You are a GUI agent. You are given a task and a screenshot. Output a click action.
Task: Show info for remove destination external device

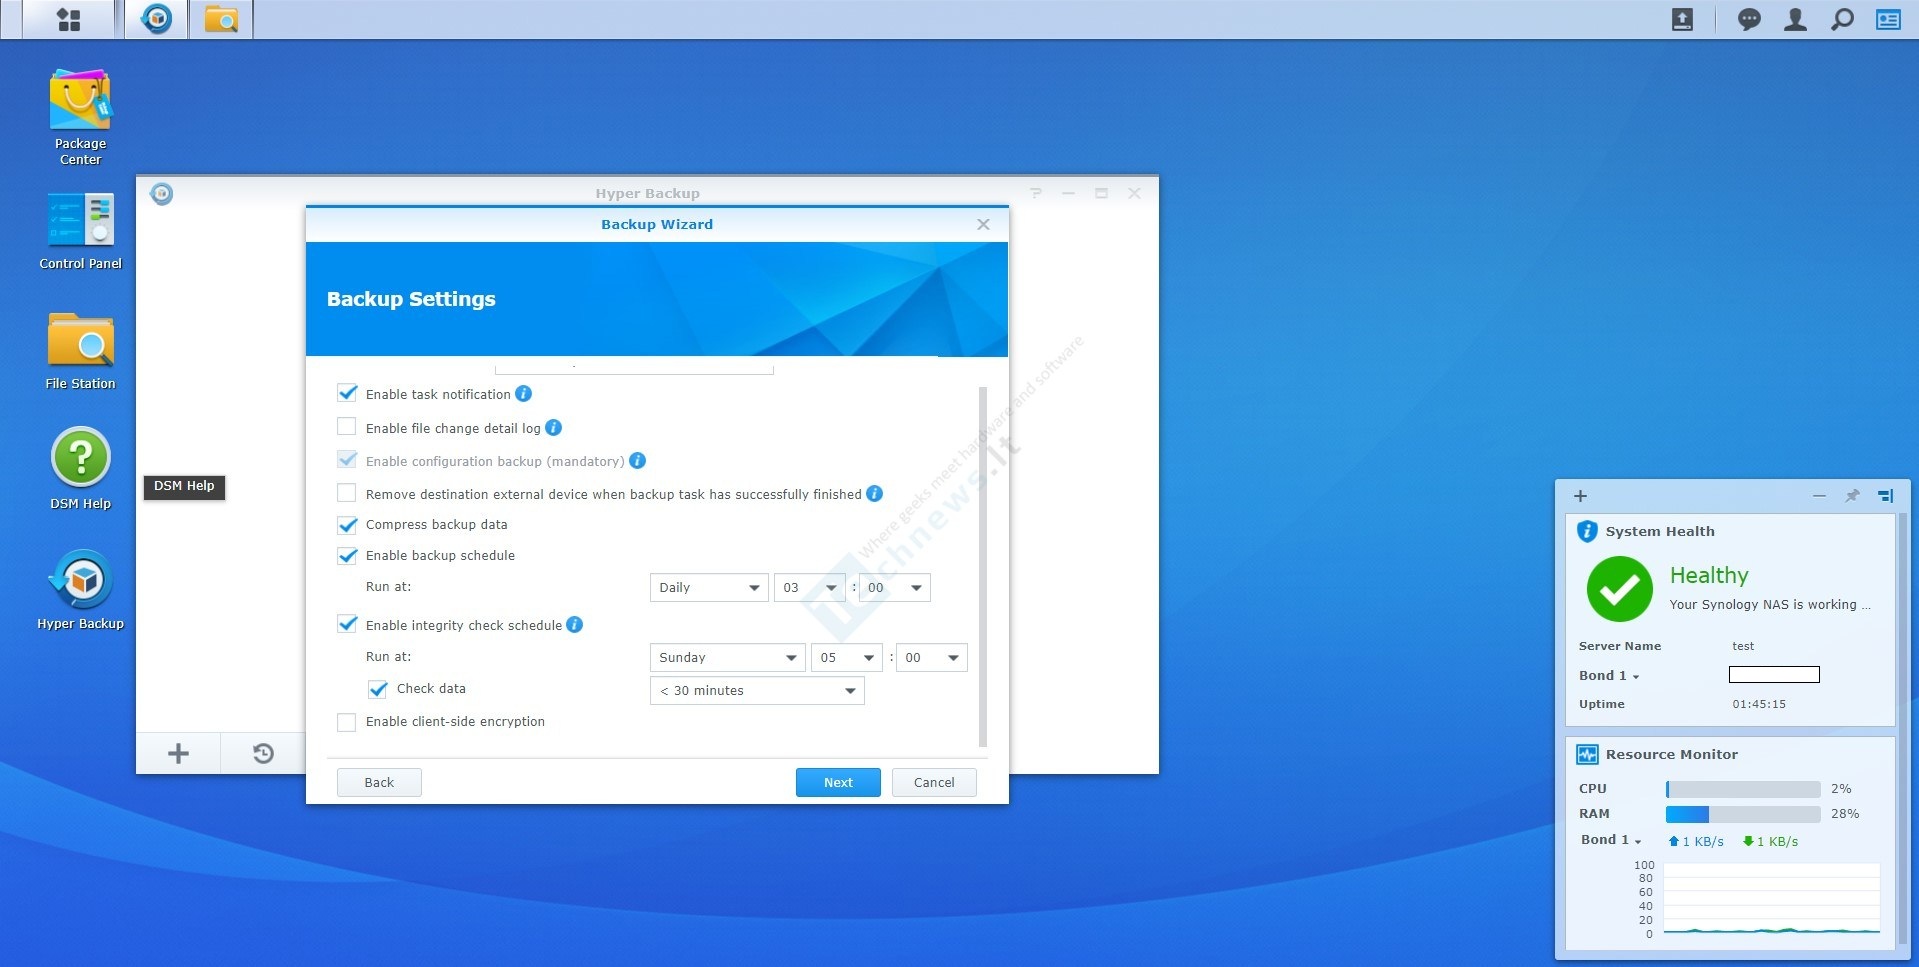874,493
